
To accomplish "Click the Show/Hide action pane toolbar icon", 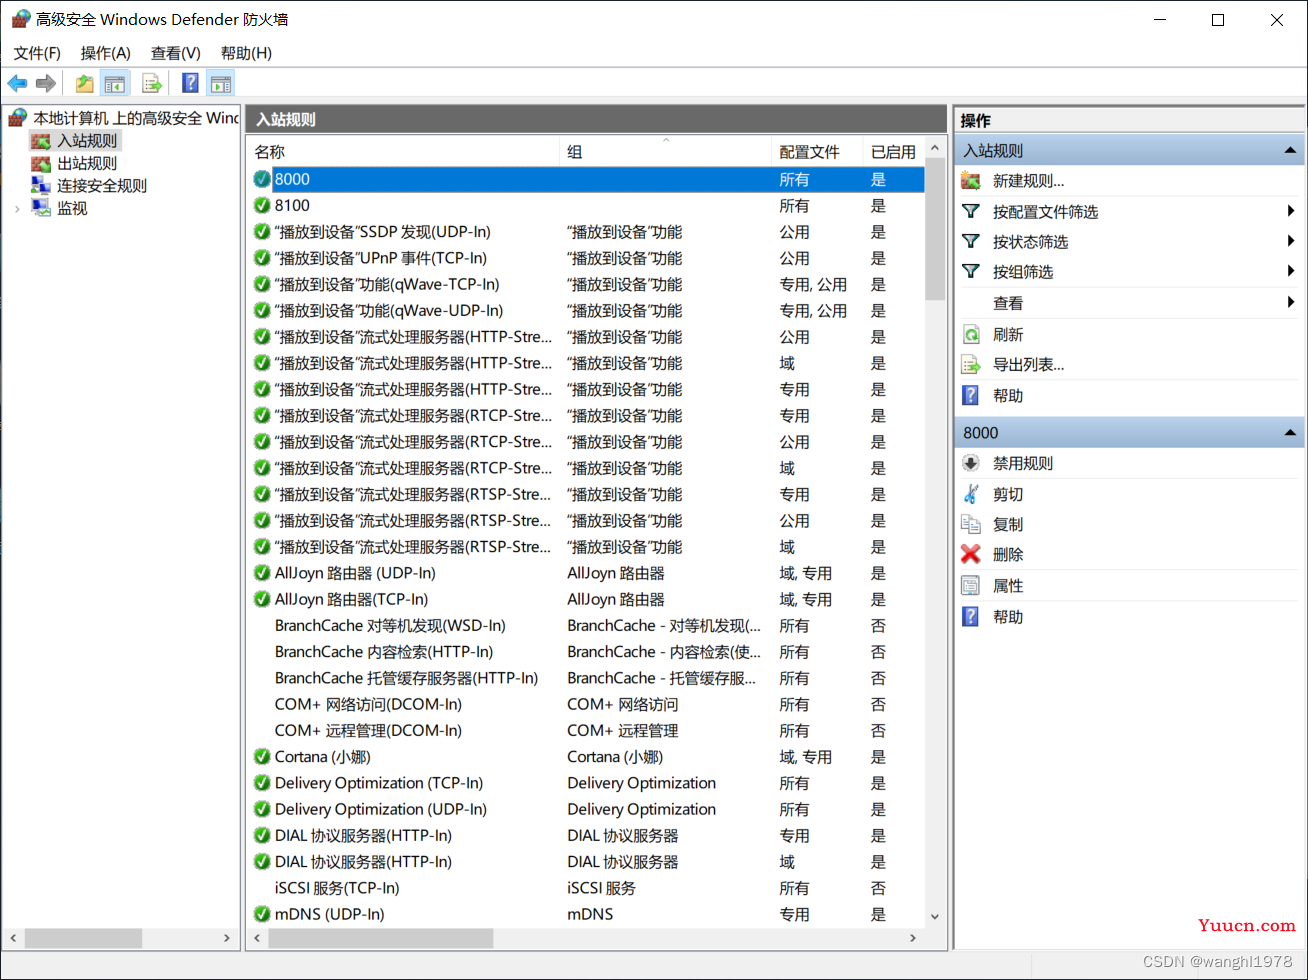I will tap(220, 83).
